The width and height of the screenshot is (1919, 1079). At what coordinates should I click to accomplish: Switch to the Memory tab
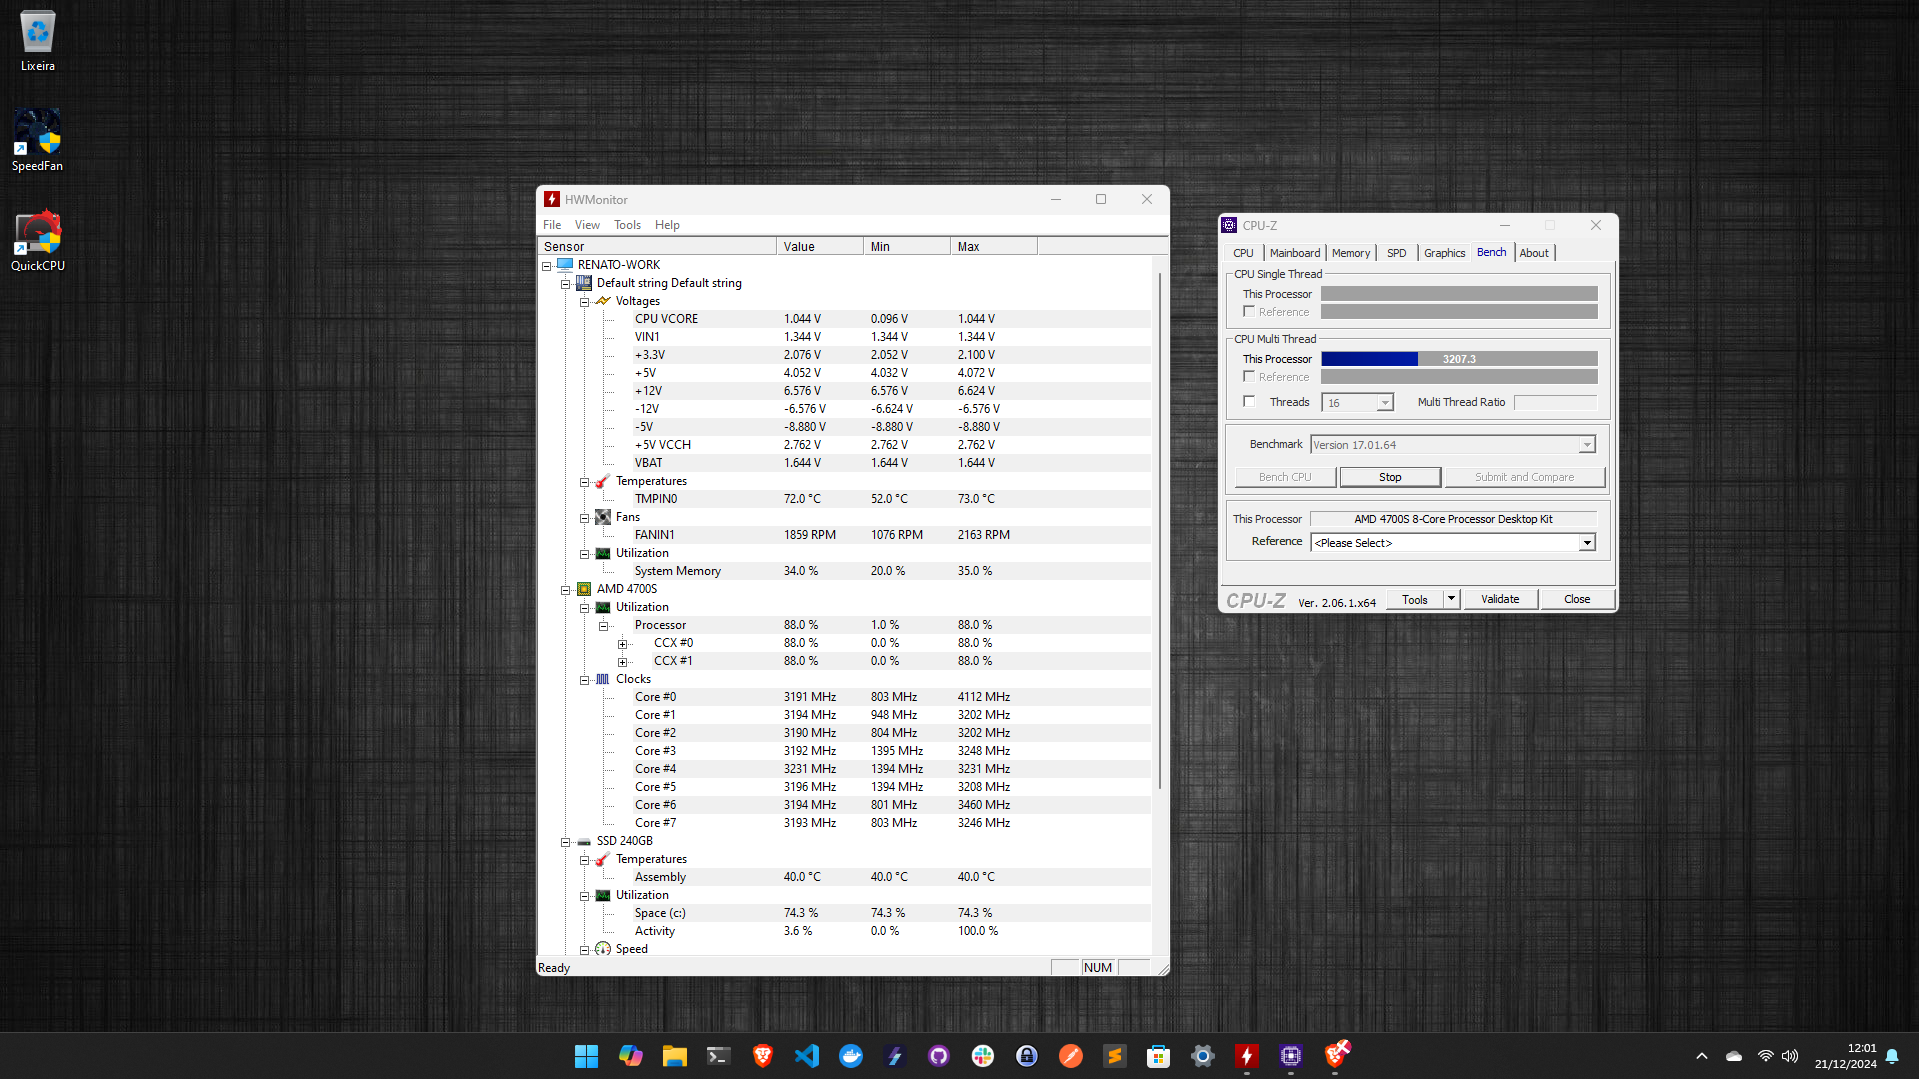pos(1351,253)
